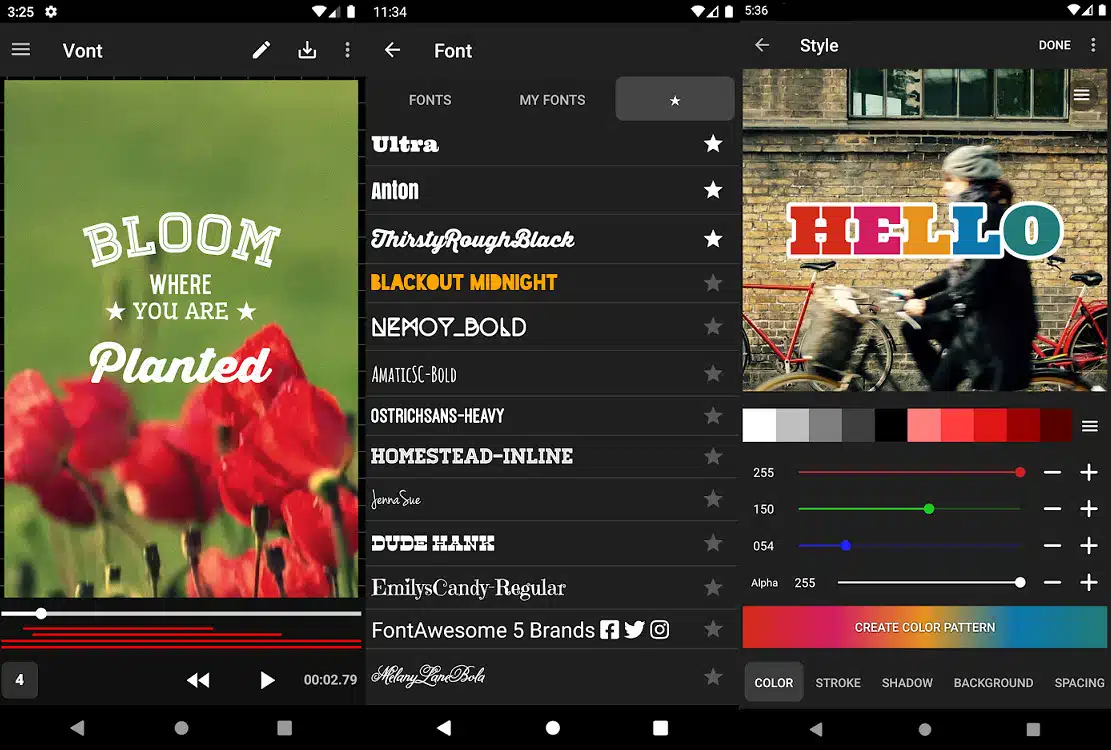Choose the BLACKOUT MIDNIGHT font
The image size is (1111, 750).
464,283
